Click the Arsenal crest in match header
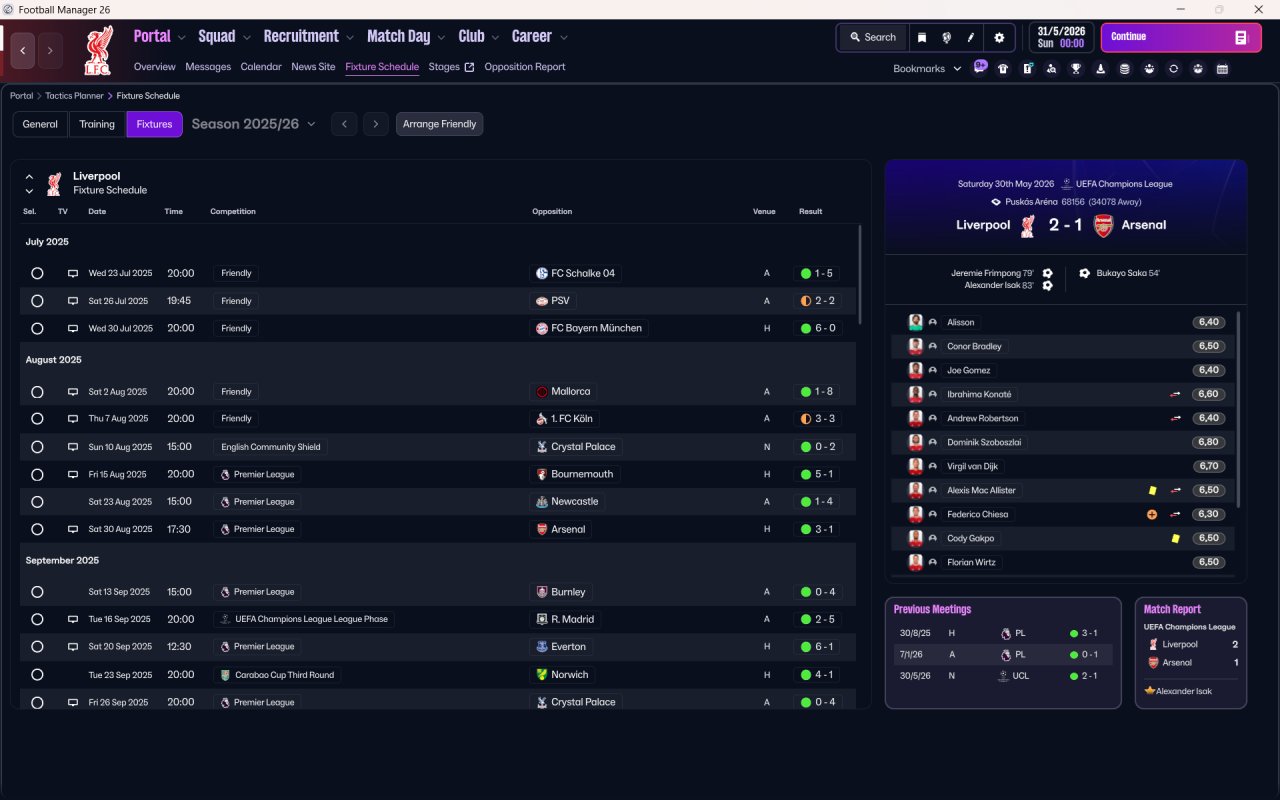 point(1103,225)
